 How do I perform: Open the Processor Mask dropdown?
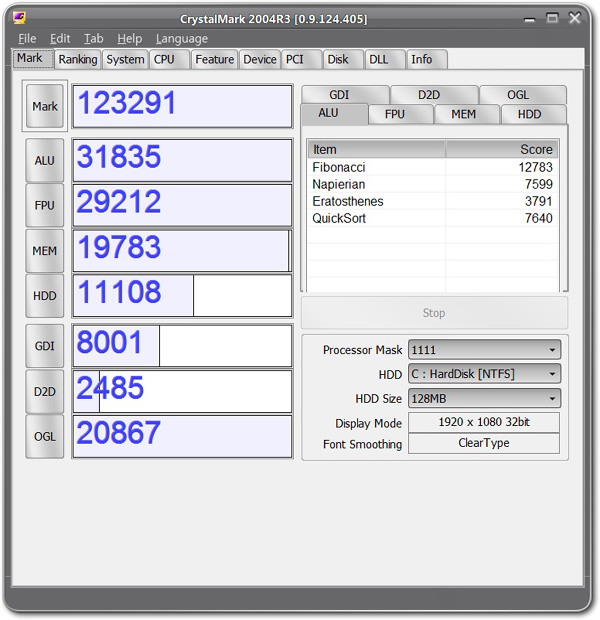(485, 350)
